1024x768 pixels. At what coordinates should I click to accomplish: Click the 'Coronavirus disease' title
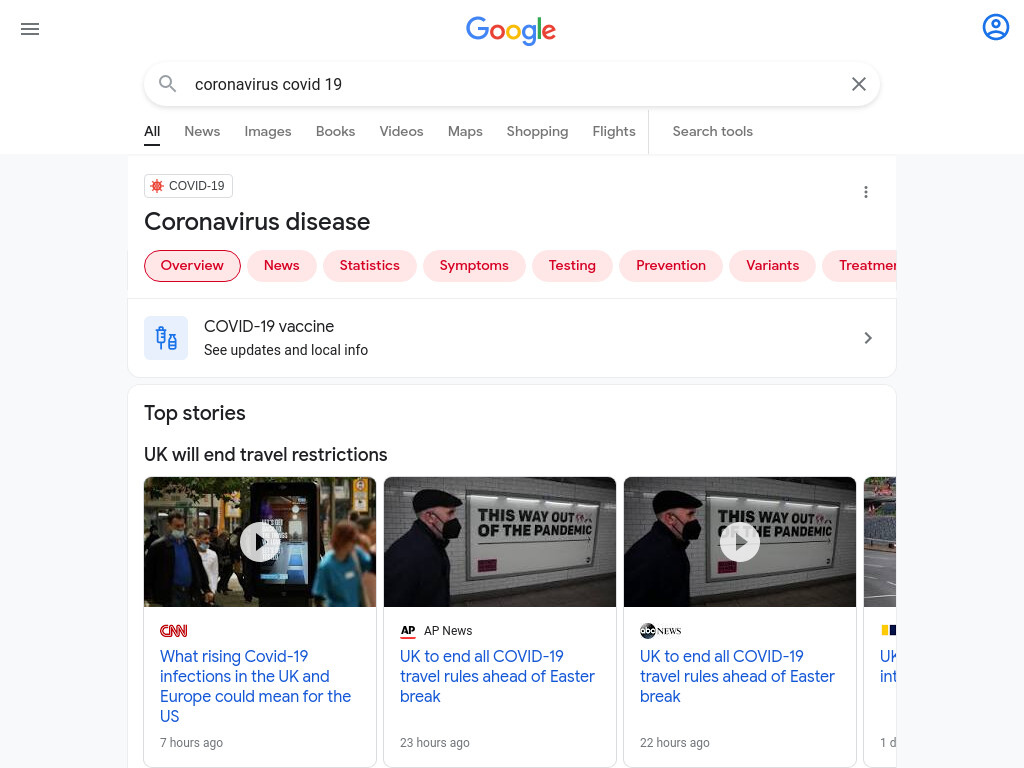pyautogui.click(x=257, y=222)
